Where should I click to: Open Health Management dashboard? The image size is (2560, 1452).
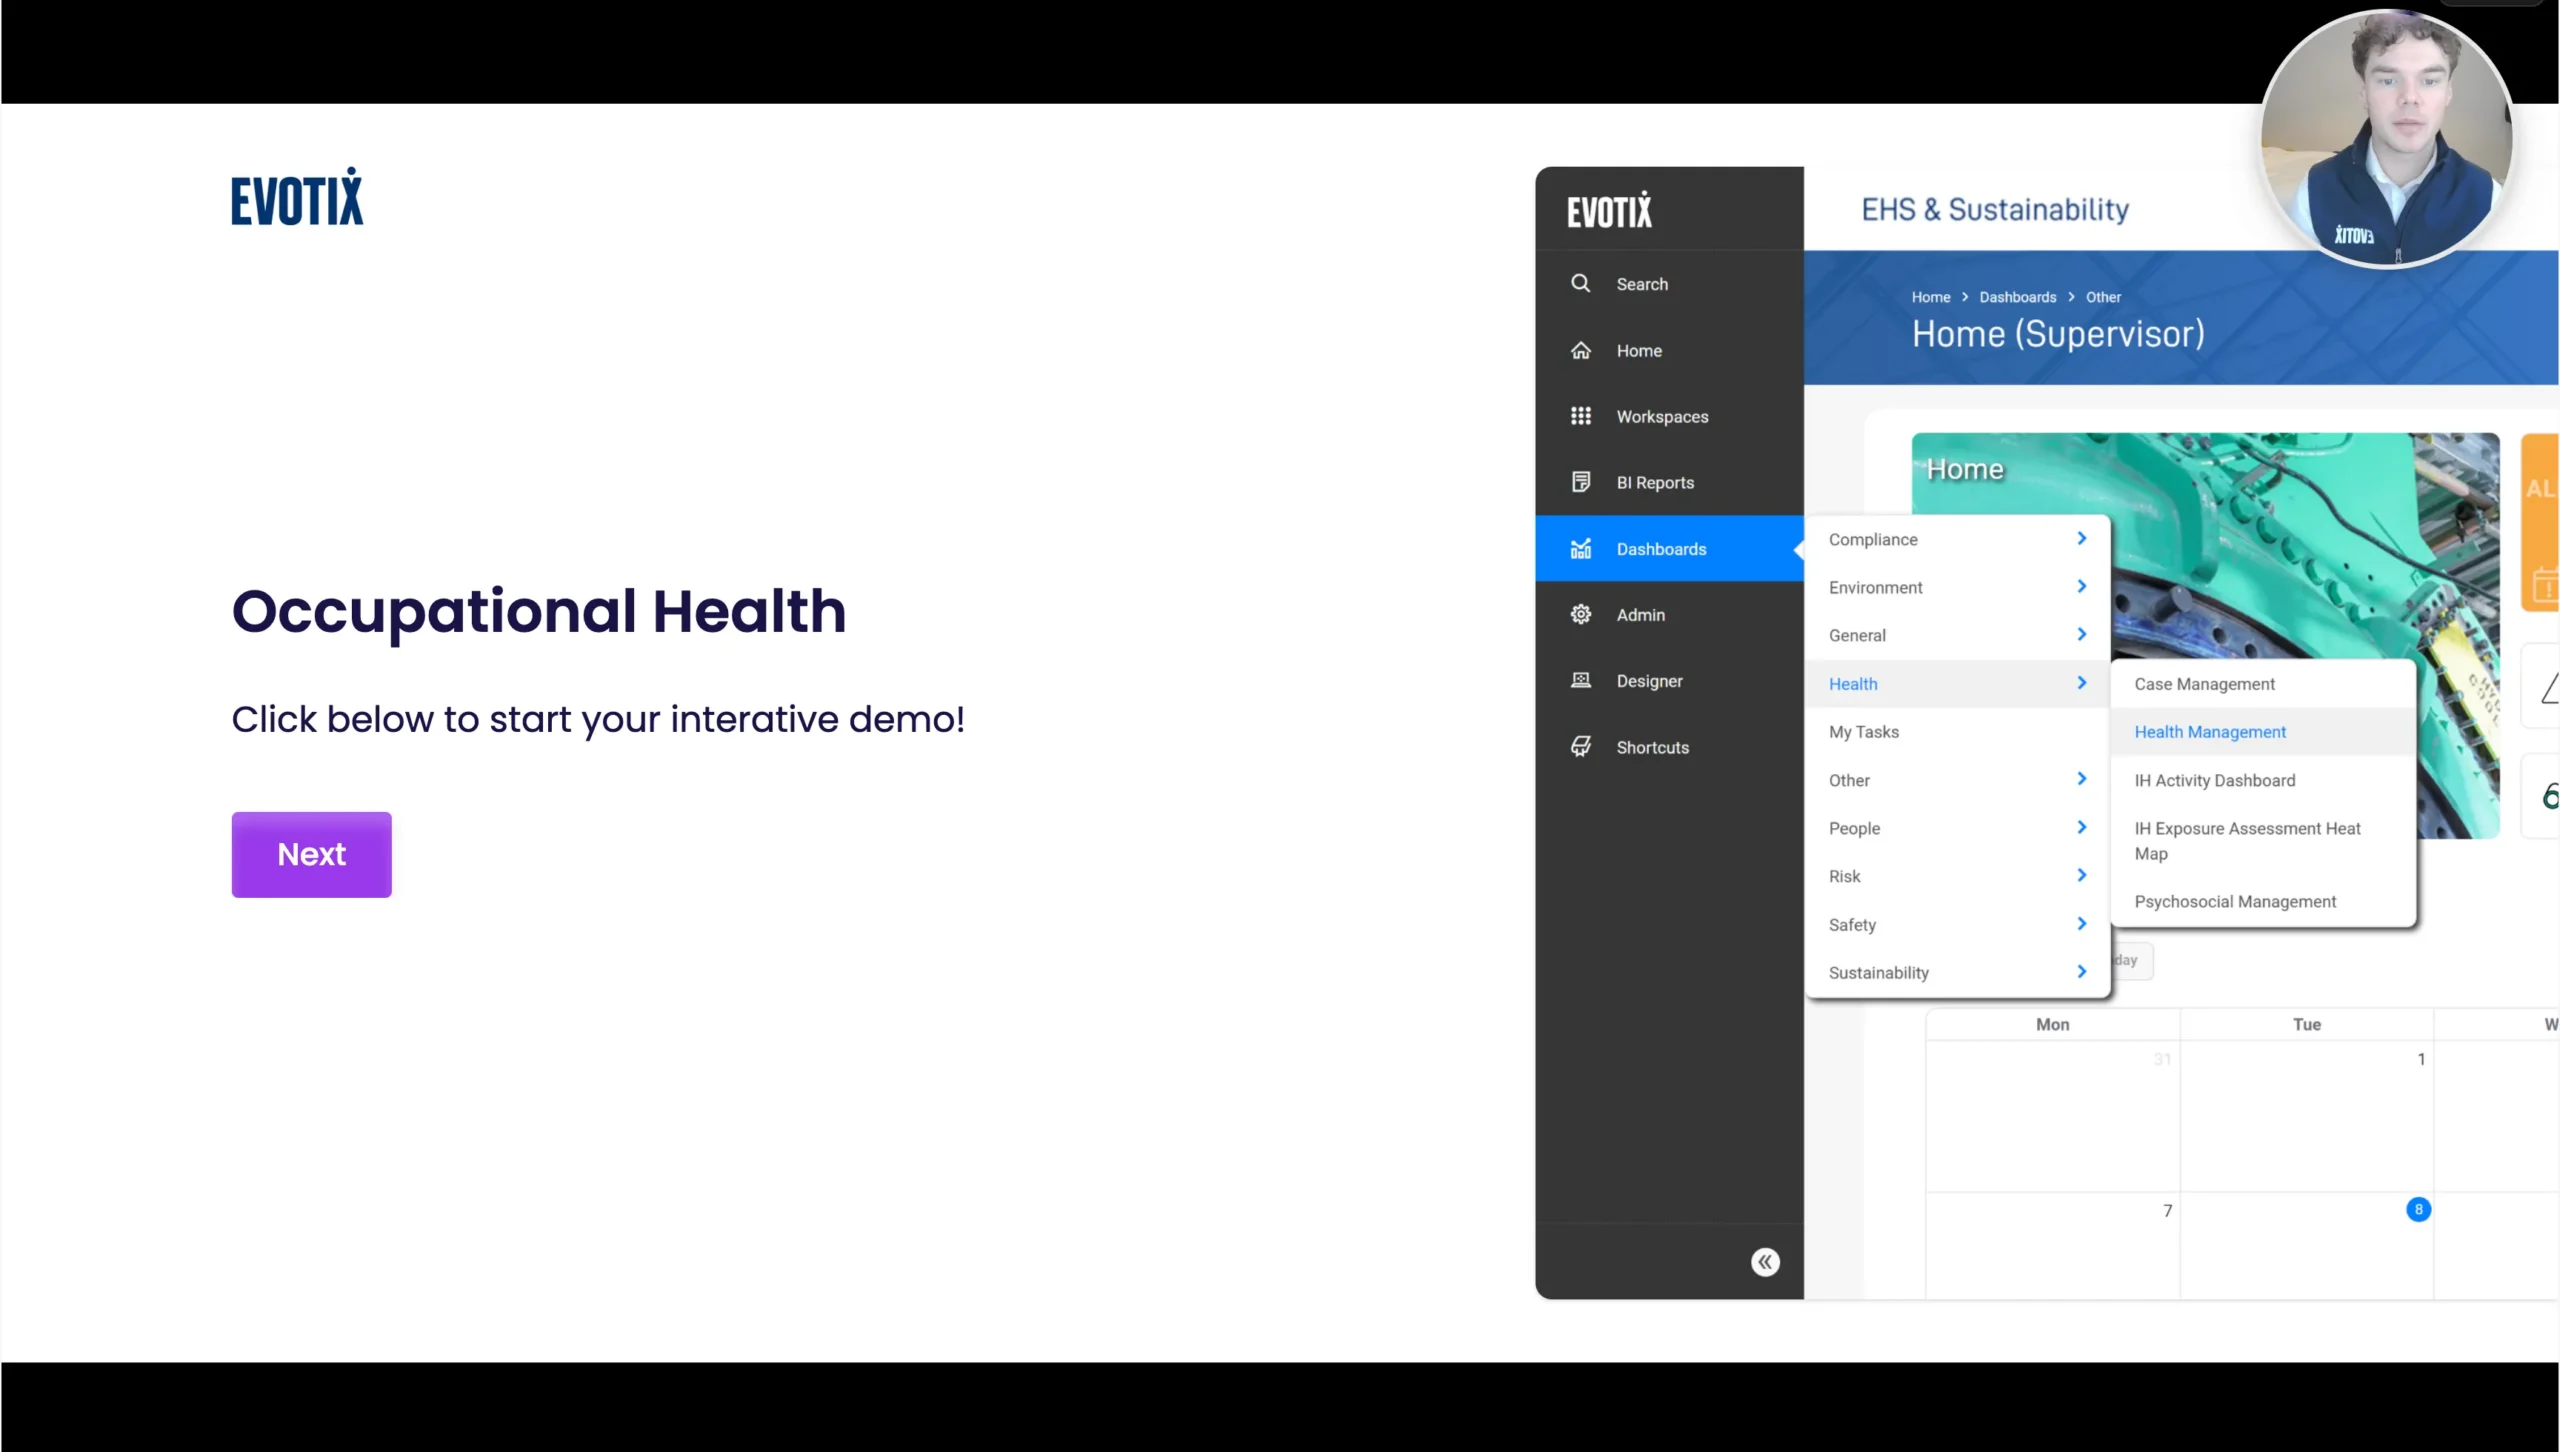click(x=2263, y=731)
